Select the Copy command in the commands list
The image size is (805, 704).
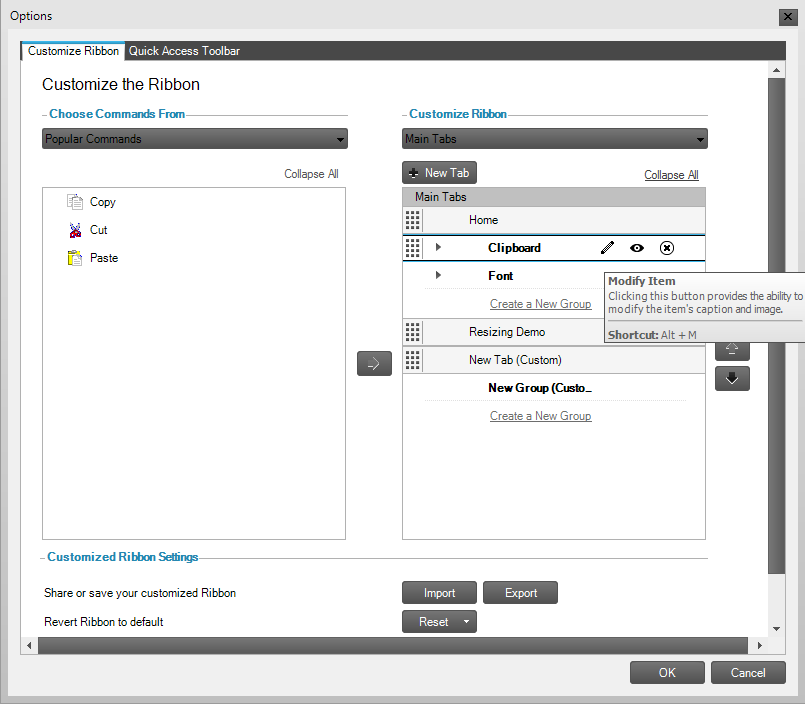(103, 201)
